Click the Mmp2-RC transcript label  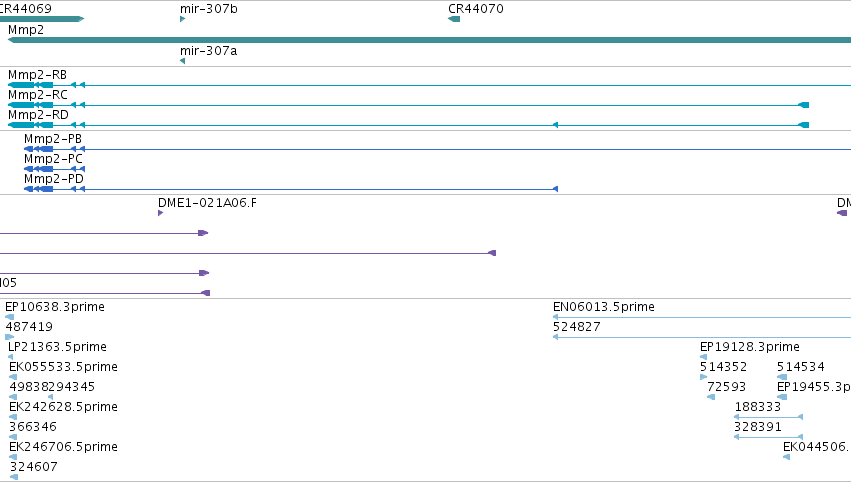click(38, 94)
